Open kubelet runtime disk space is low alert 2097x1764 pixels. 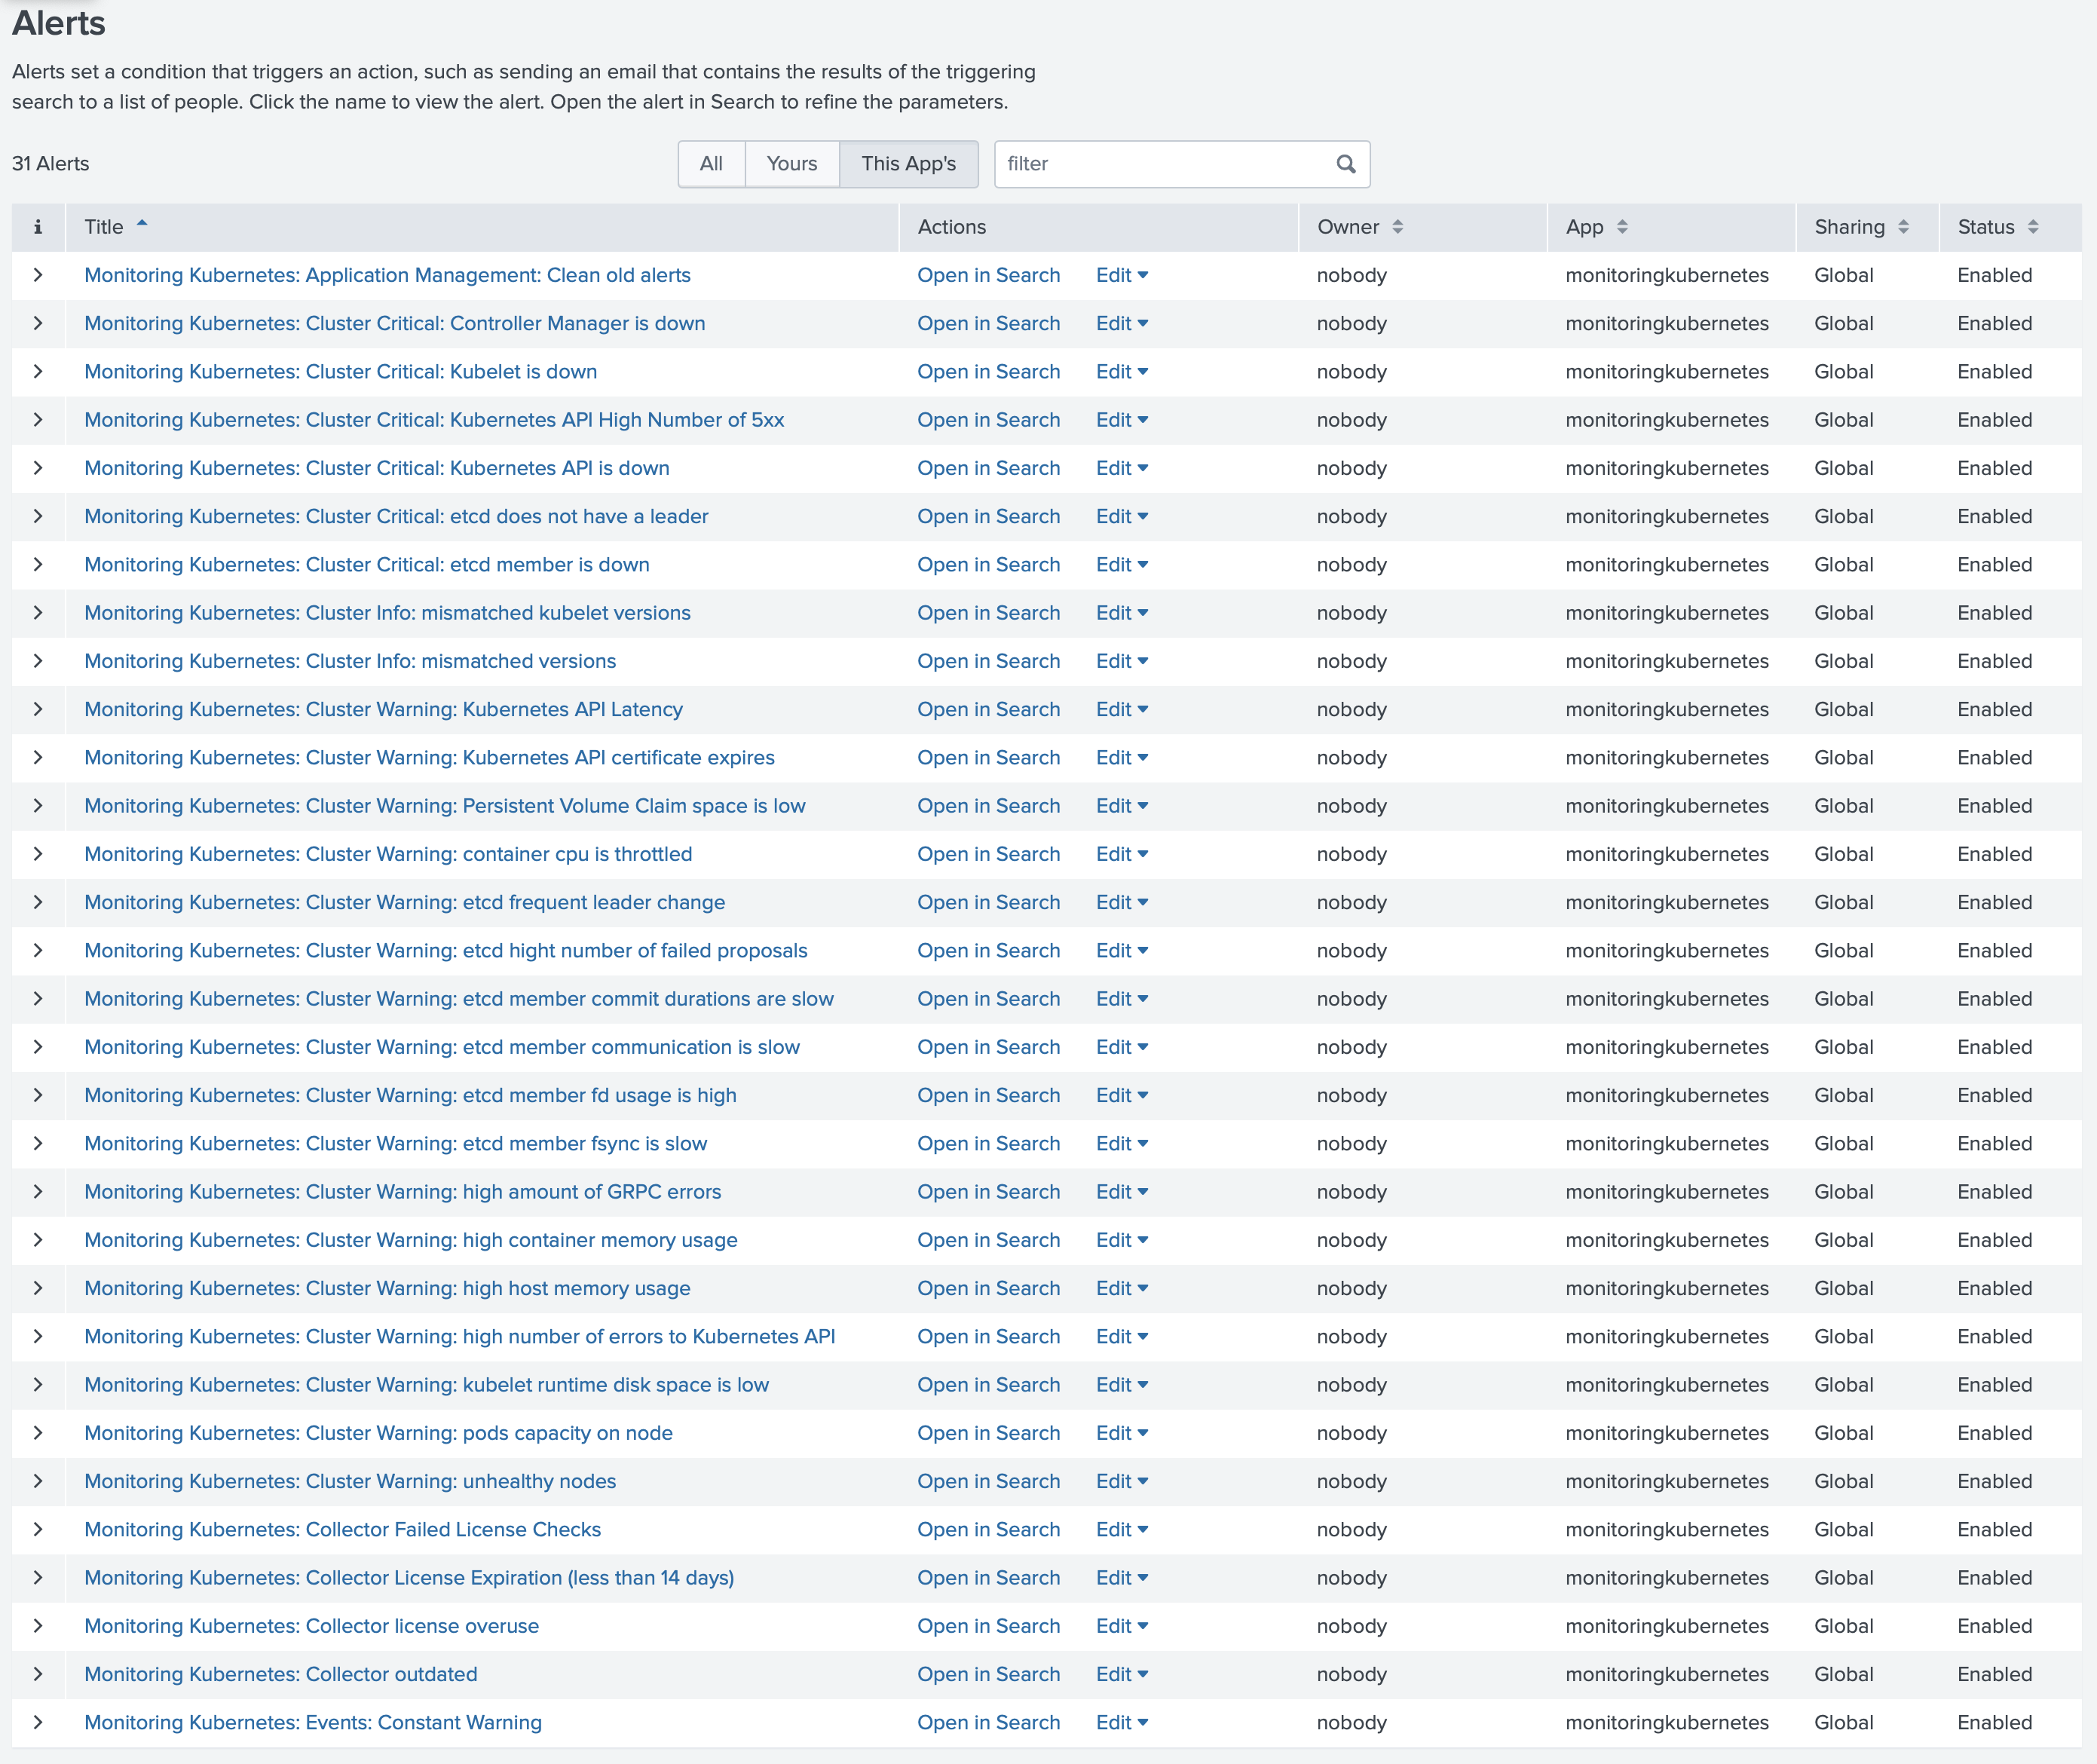coord(427,1385)
